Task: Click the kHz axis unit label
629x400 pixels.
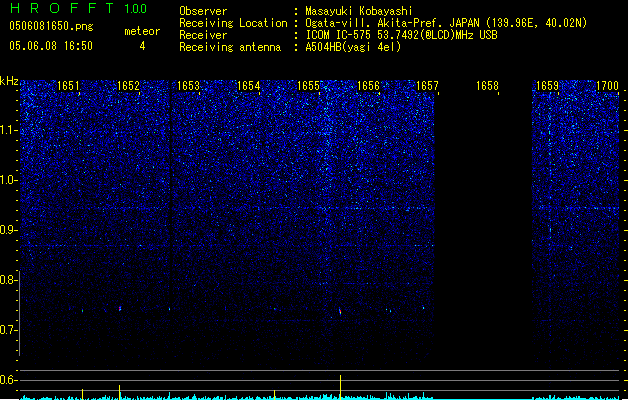Action: [x=9, y=81]
